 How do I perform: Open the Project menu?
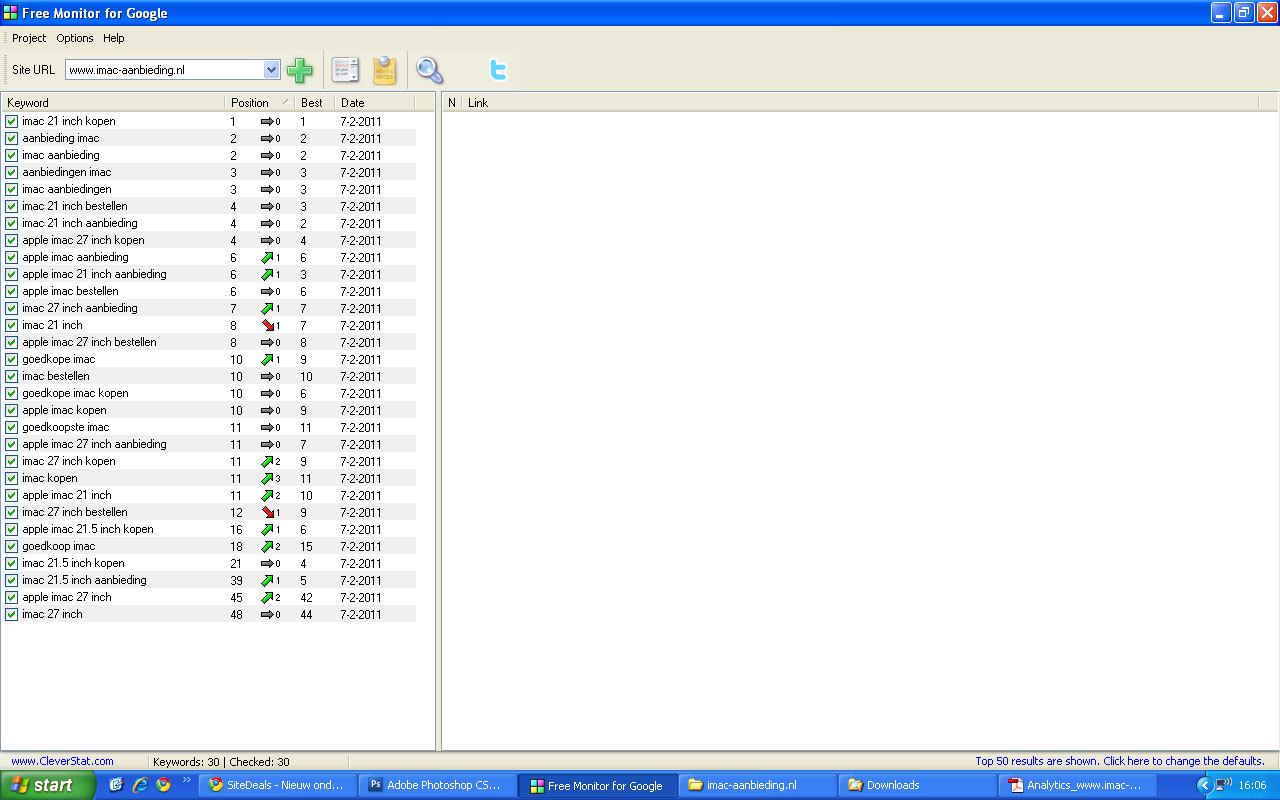click(x=29, y=38)
